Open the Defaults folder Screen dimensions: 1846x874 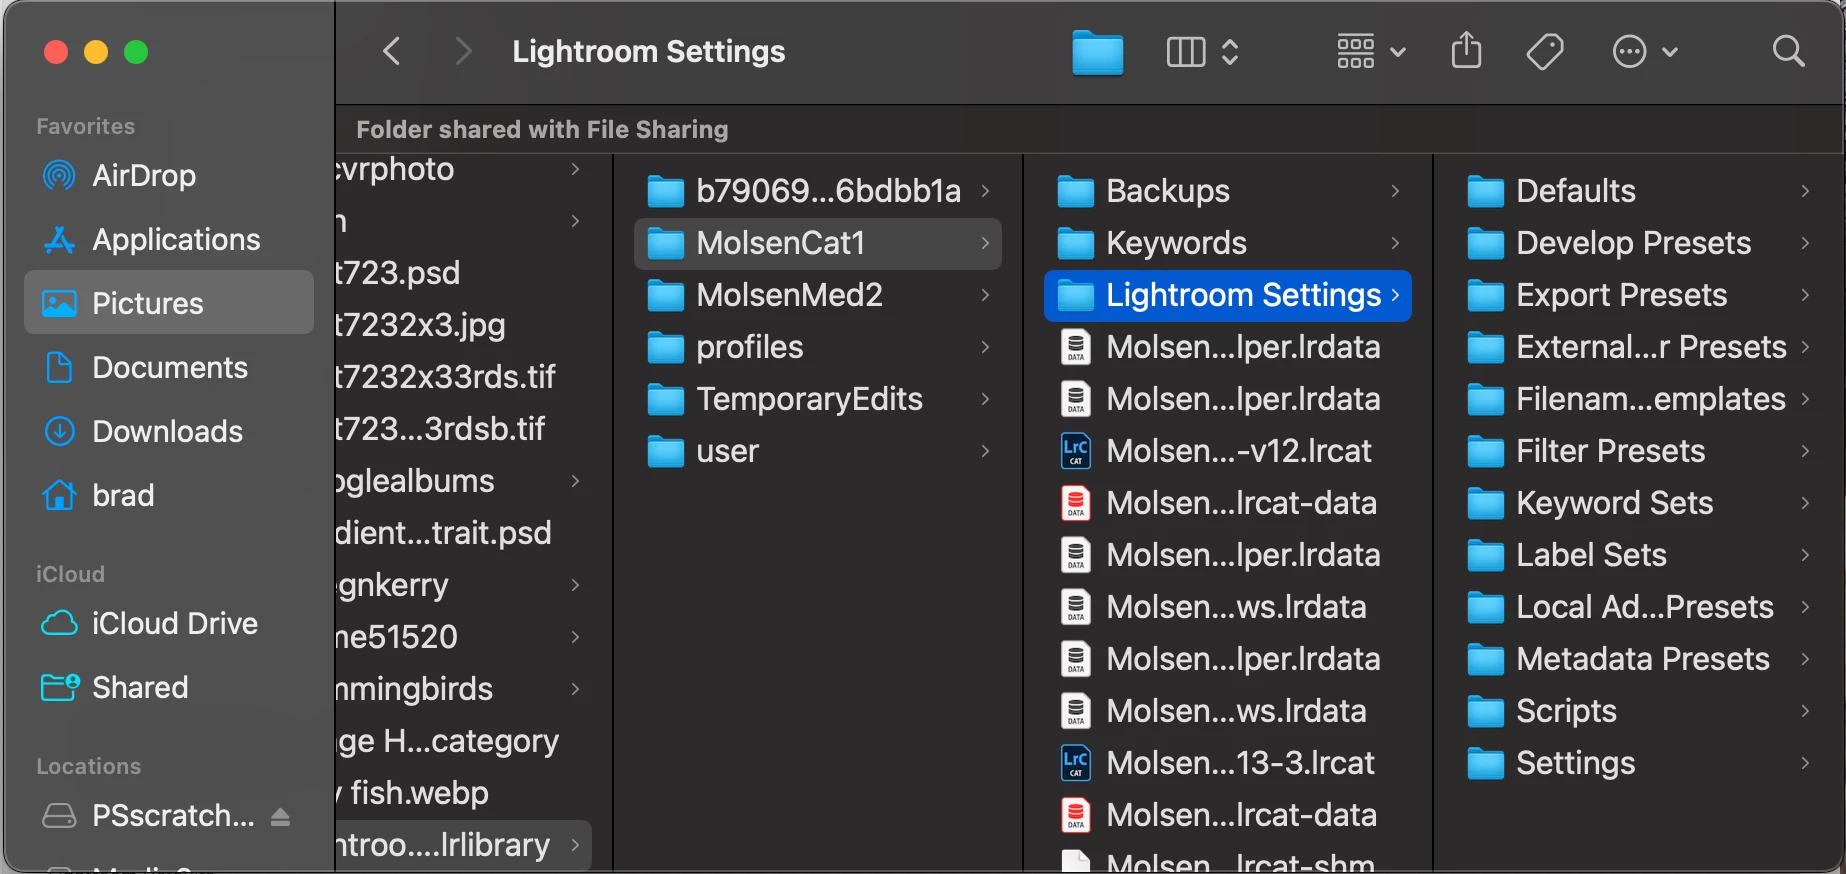coord(1638,191)
